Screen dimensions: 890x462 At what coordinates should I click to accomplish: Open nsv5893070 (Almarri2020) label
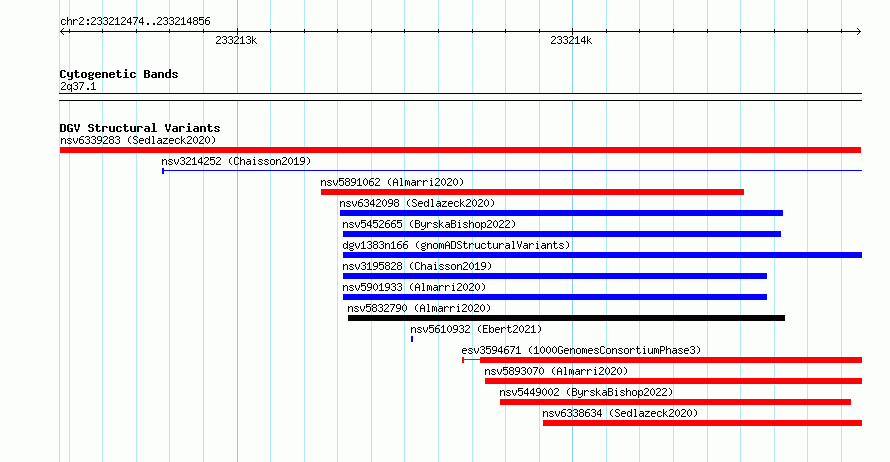(x=556, y=371)
